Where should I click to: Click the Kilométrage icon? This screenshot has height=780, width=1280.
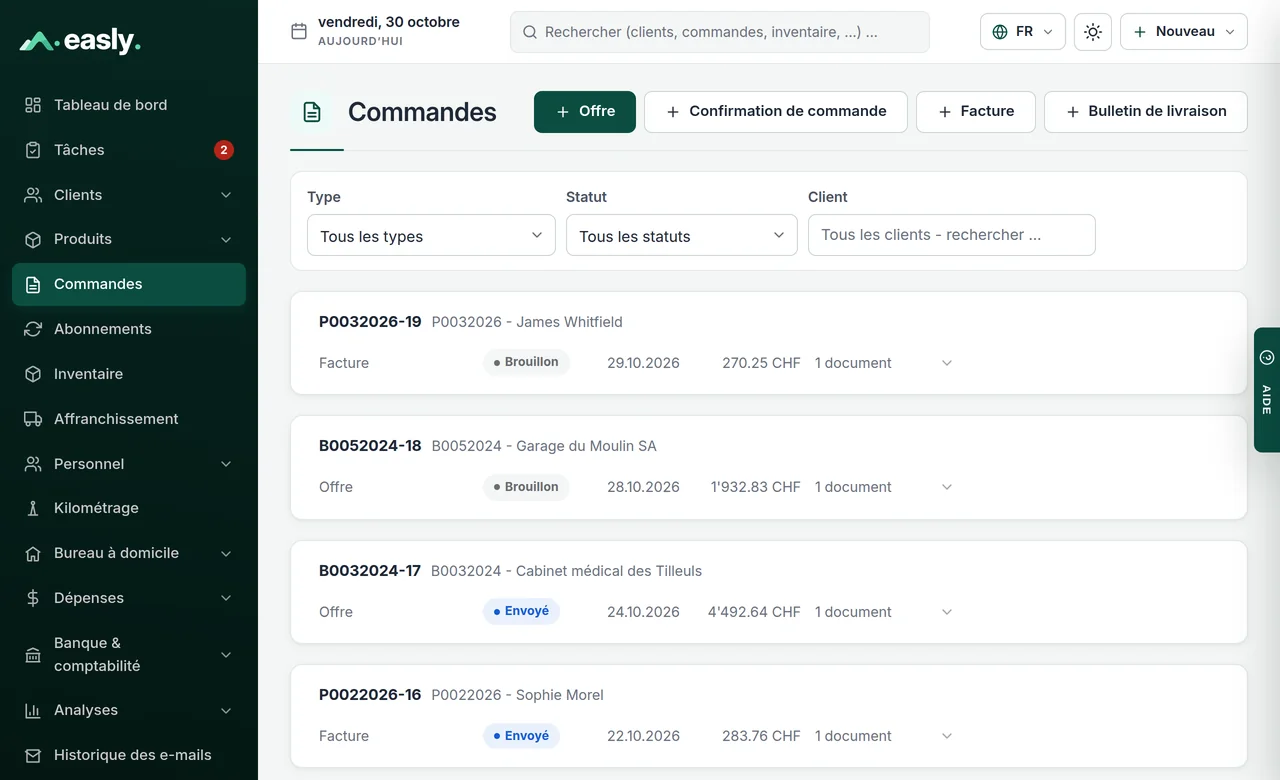point(33,508)
